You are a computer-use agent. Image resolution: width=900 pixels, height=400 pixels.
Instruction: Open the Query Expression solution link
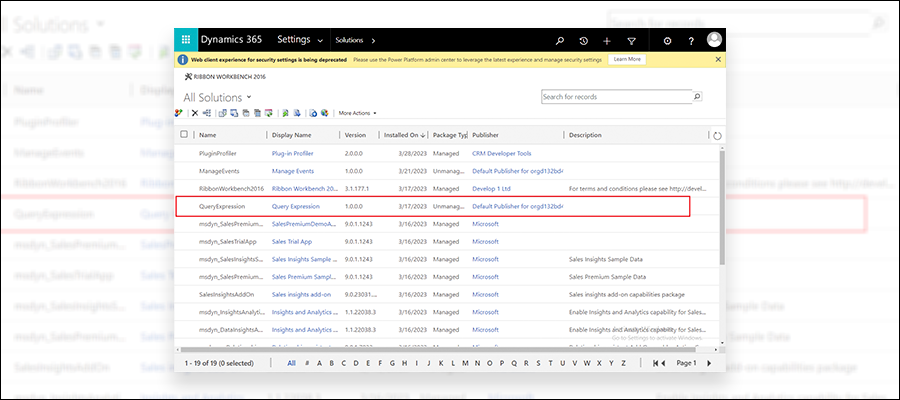pos(296,206)
